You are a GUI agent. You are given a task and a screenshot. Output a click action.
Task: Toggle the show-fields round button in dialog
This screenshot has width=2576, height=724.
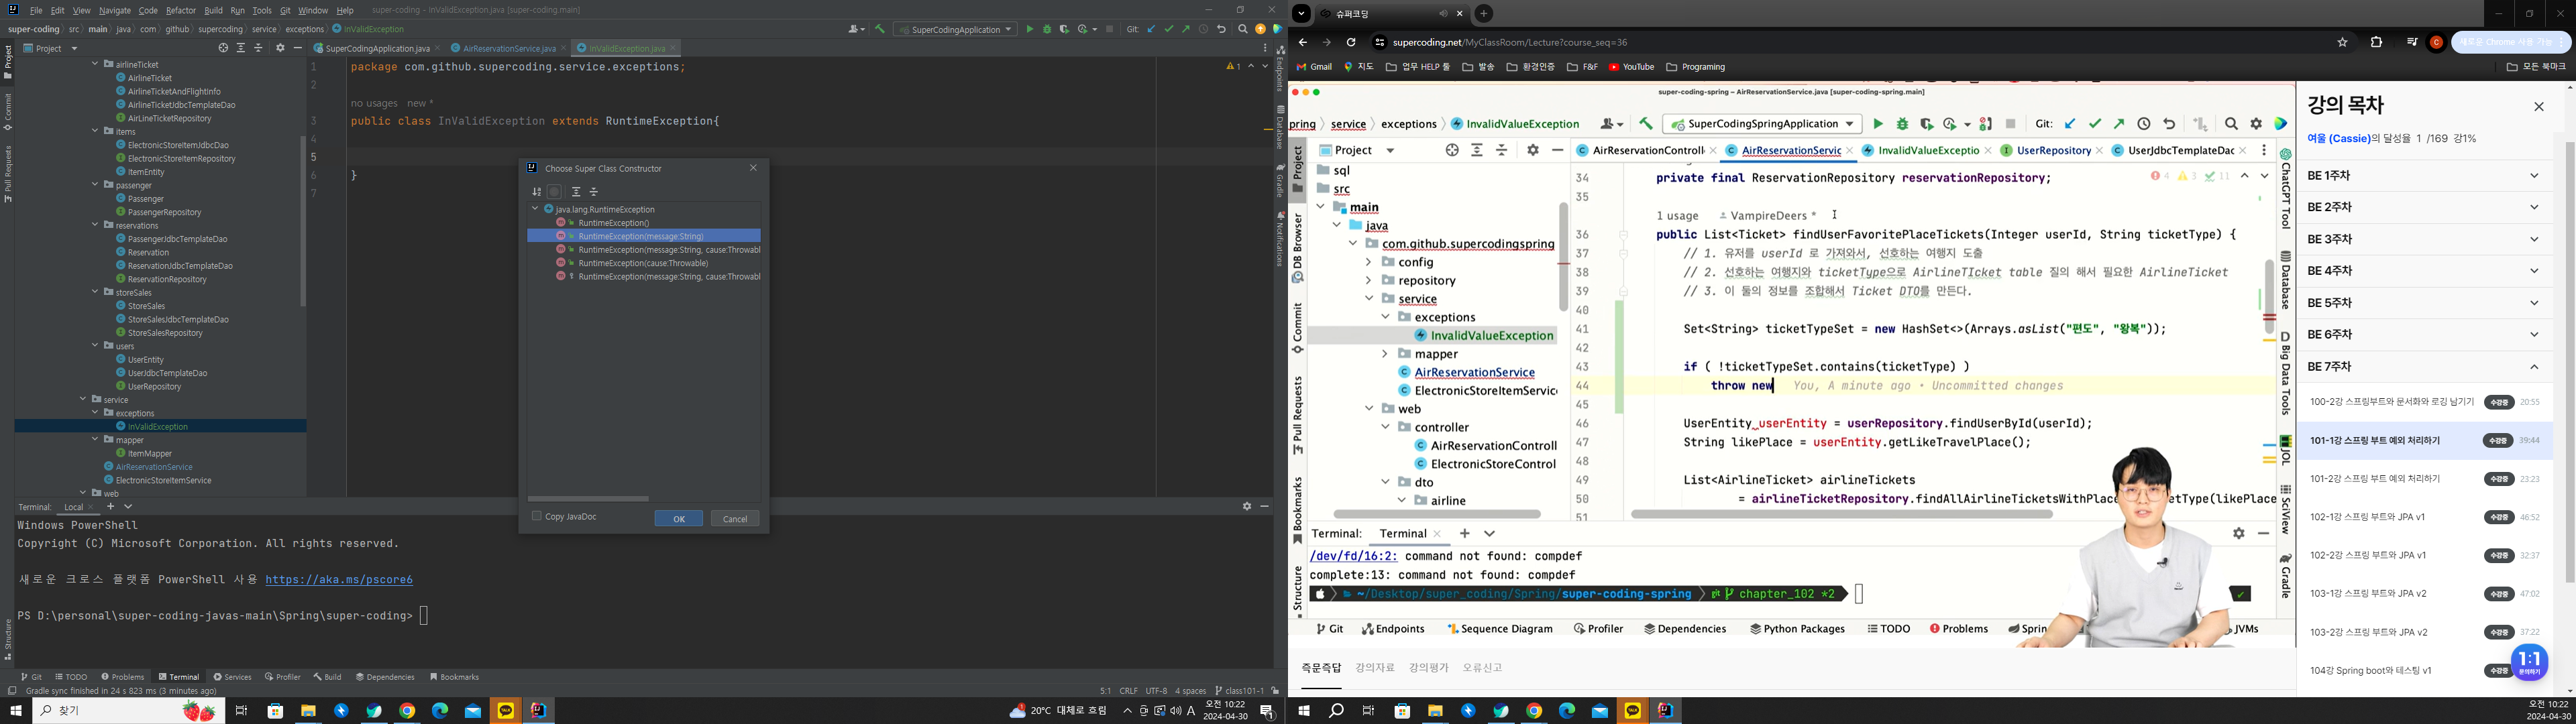554,192
